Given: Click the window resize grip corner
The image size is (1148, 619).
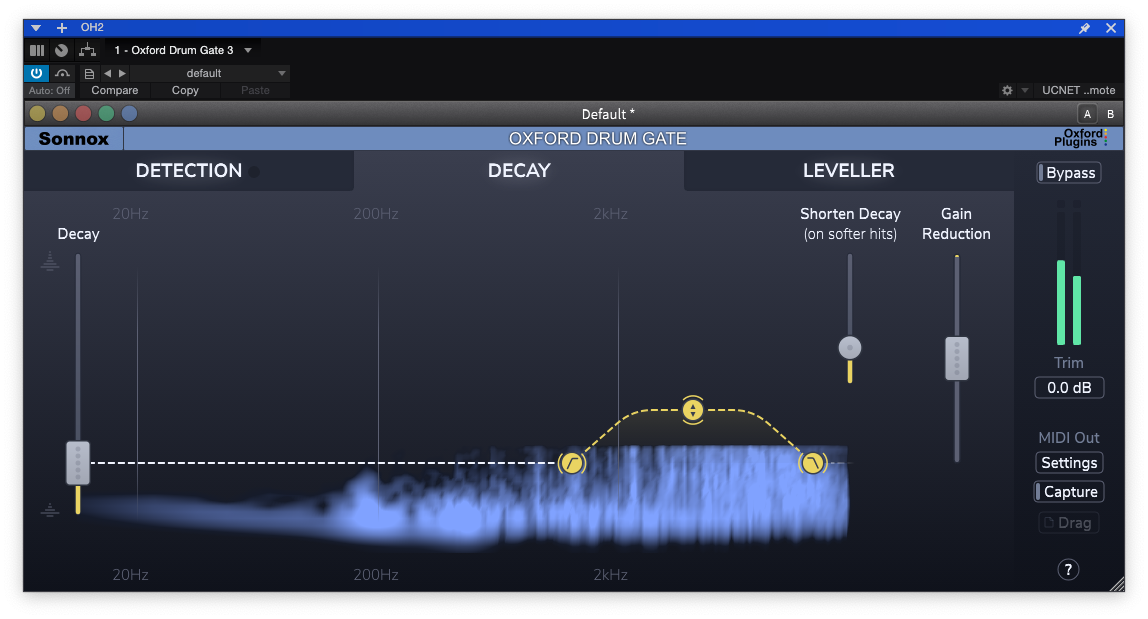Looking at the screenshot, I should pyautogui.click(x=1117, y=584).
